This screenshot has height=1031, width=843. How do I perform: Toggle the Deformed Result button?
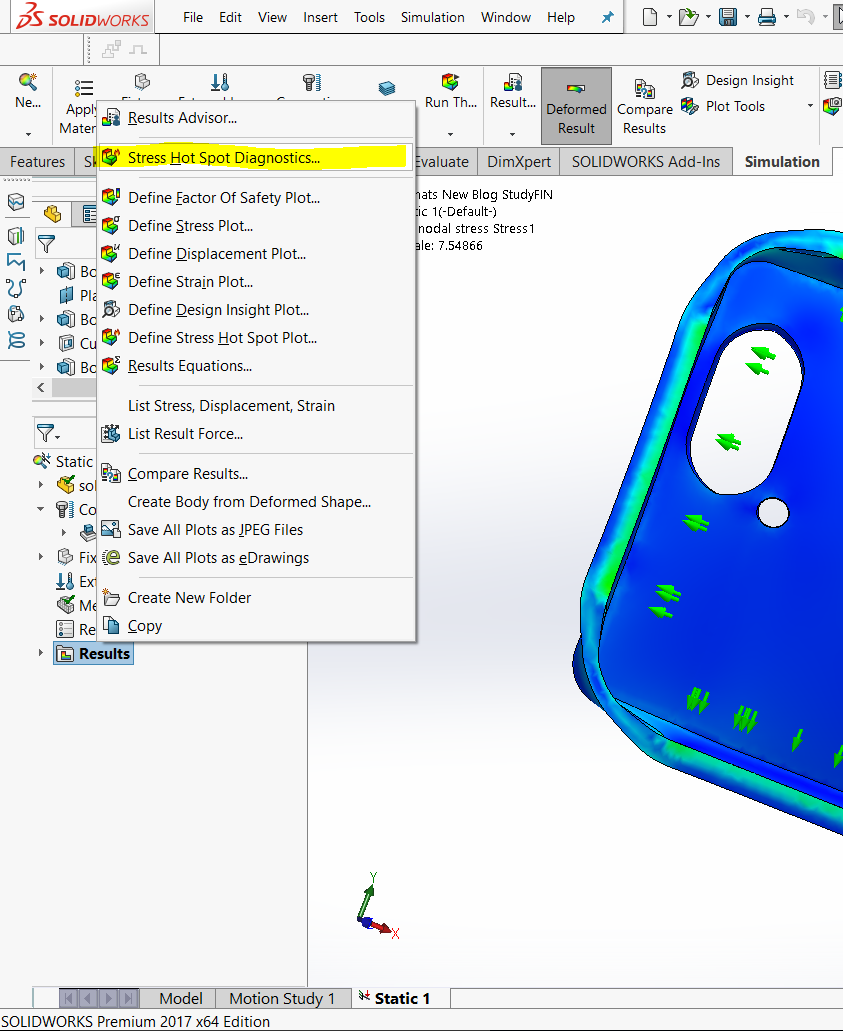tap(576, 106)
